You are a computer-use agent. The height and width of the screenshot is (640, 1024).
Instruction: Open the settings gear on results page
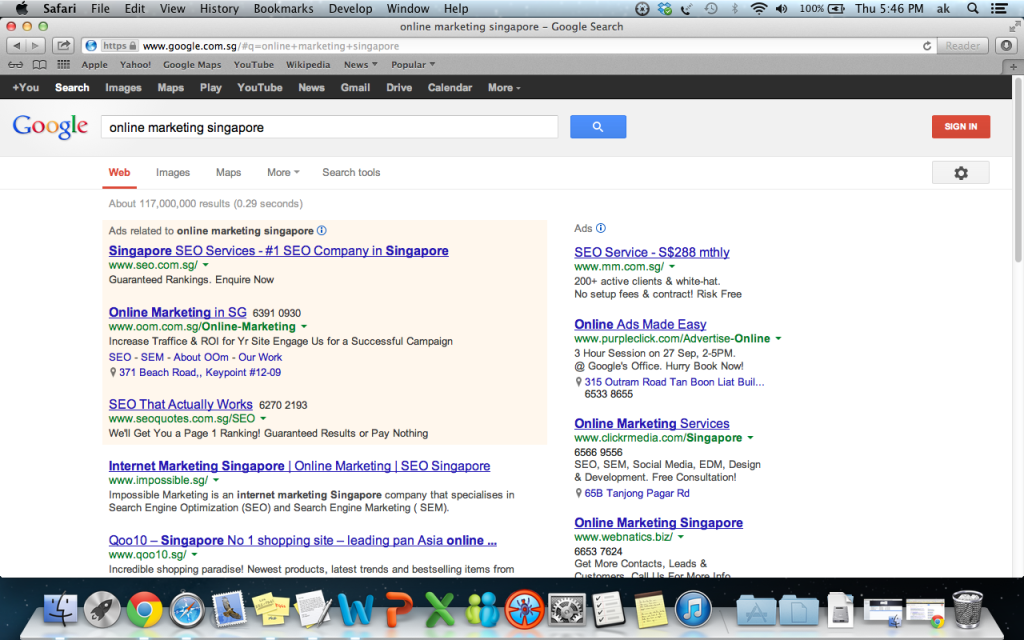tap(960, 173)
